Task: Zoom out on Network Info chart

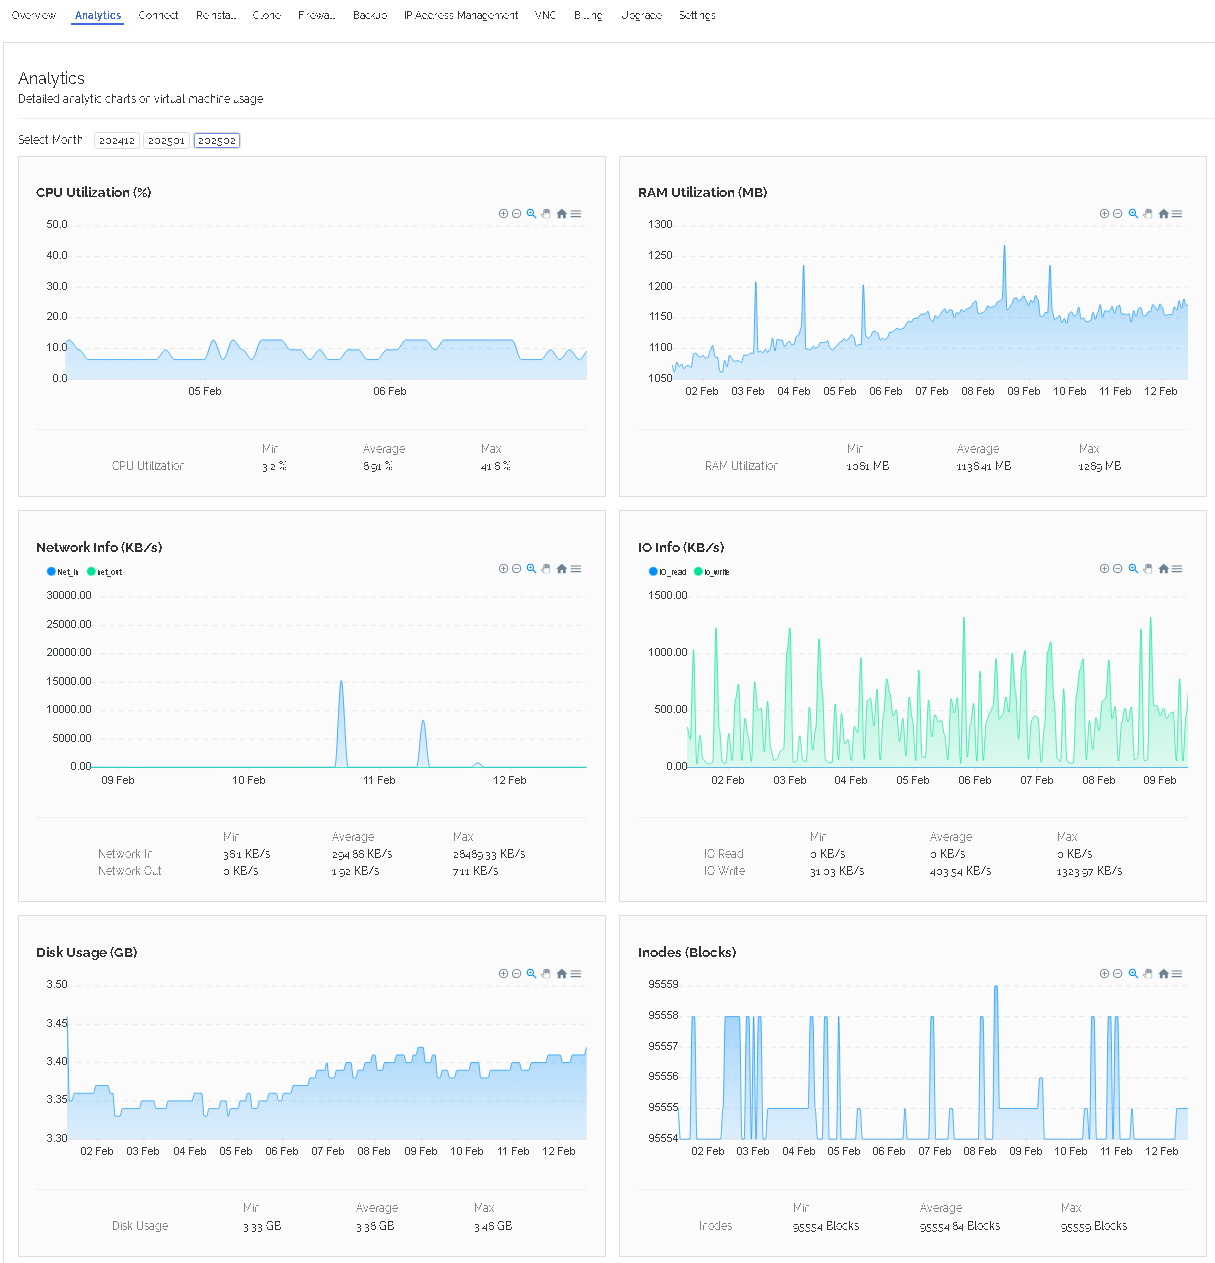Action: 517,569
